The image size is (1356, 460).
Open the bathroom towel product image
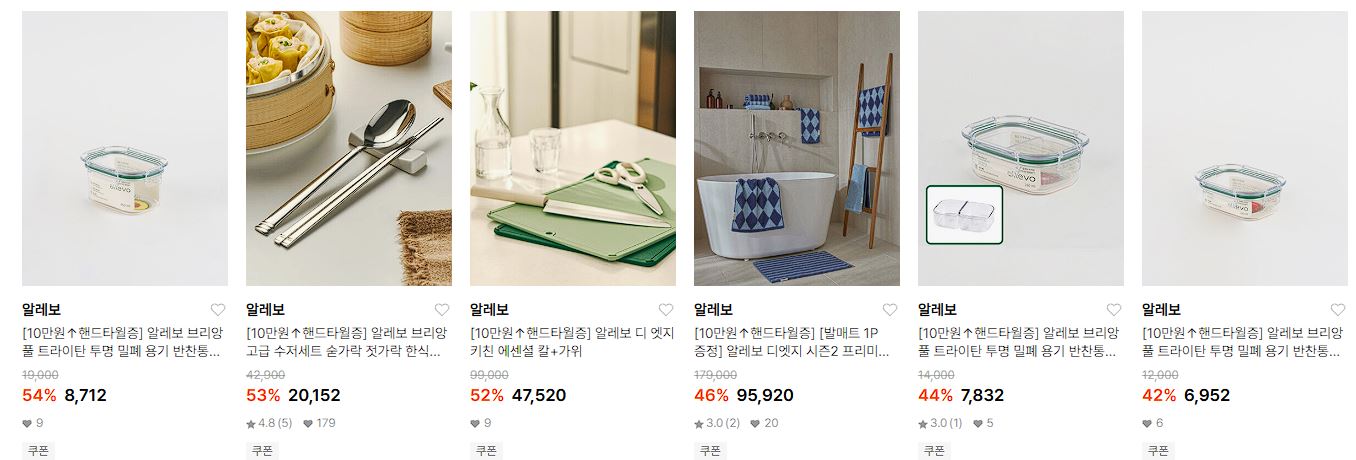tap(797, 148)
